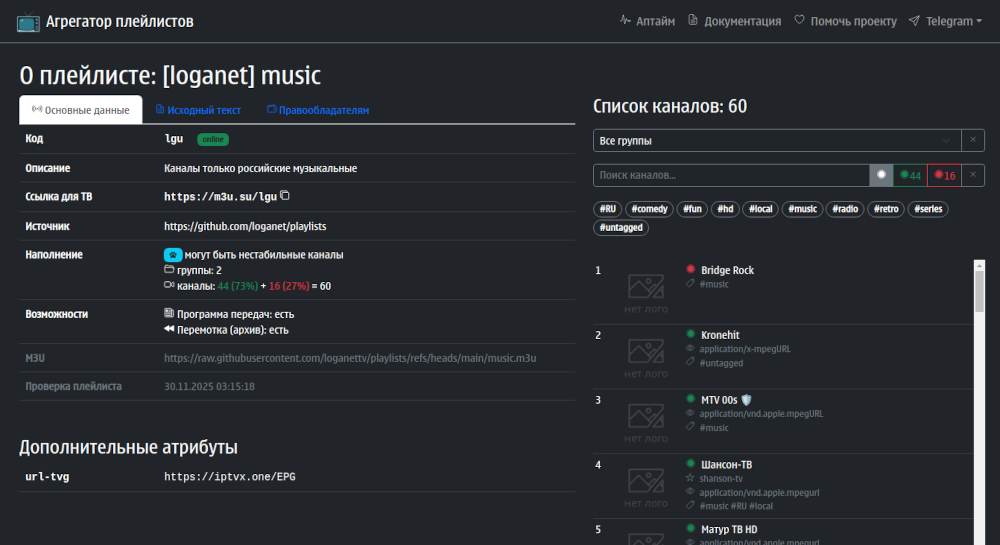Clear the channel search with the X
The width and height of the screenshot is (1000, 545).
pos(973,175)
